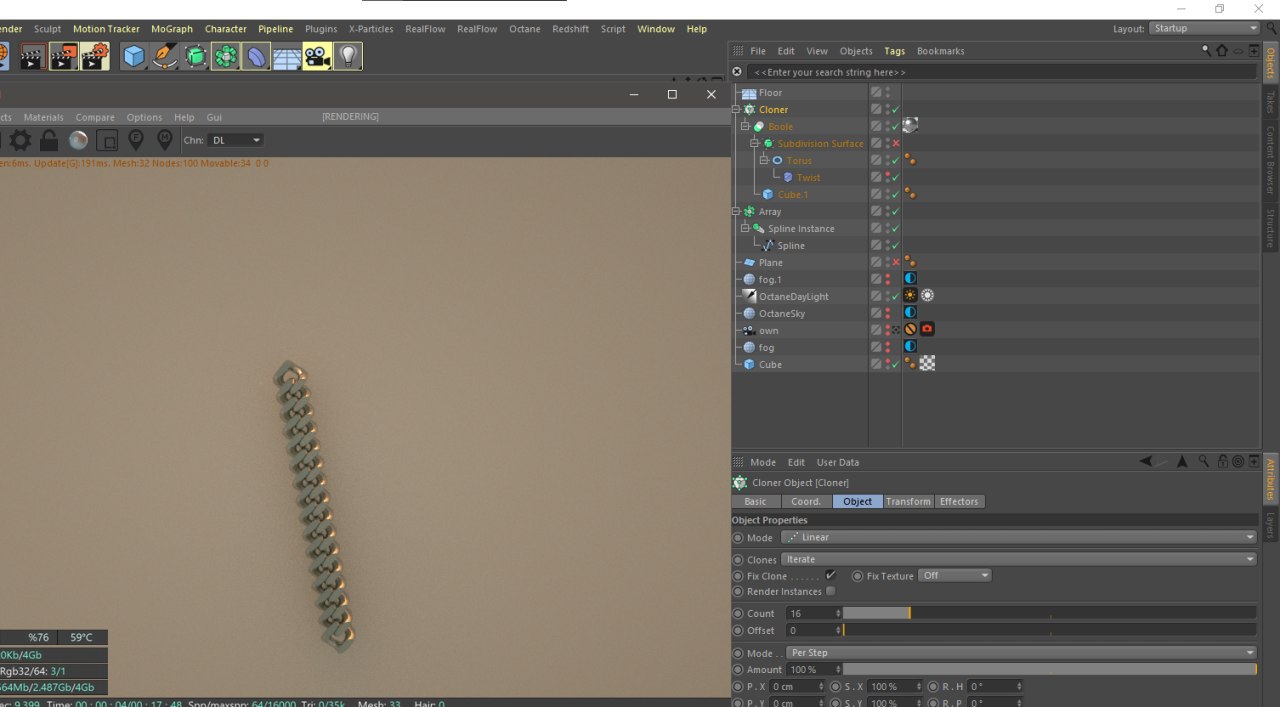Collapse the Boole hierarchy
Viewport: 1280px width, 707px height.
pyautogui.click(x=745, y=127)
